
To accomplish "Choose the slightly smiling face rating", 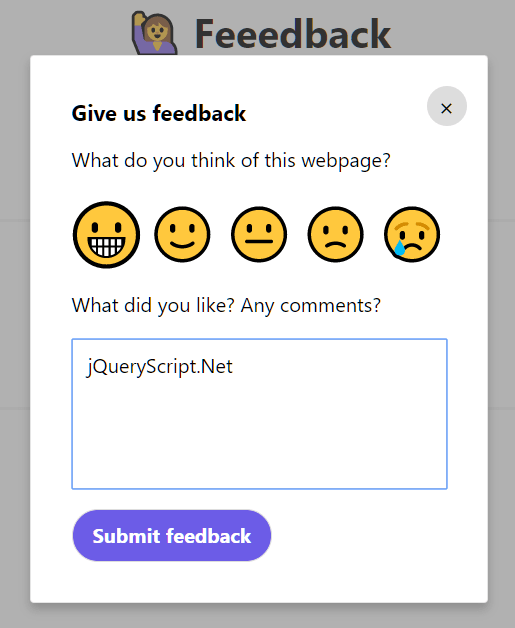I will pos(182,234).
